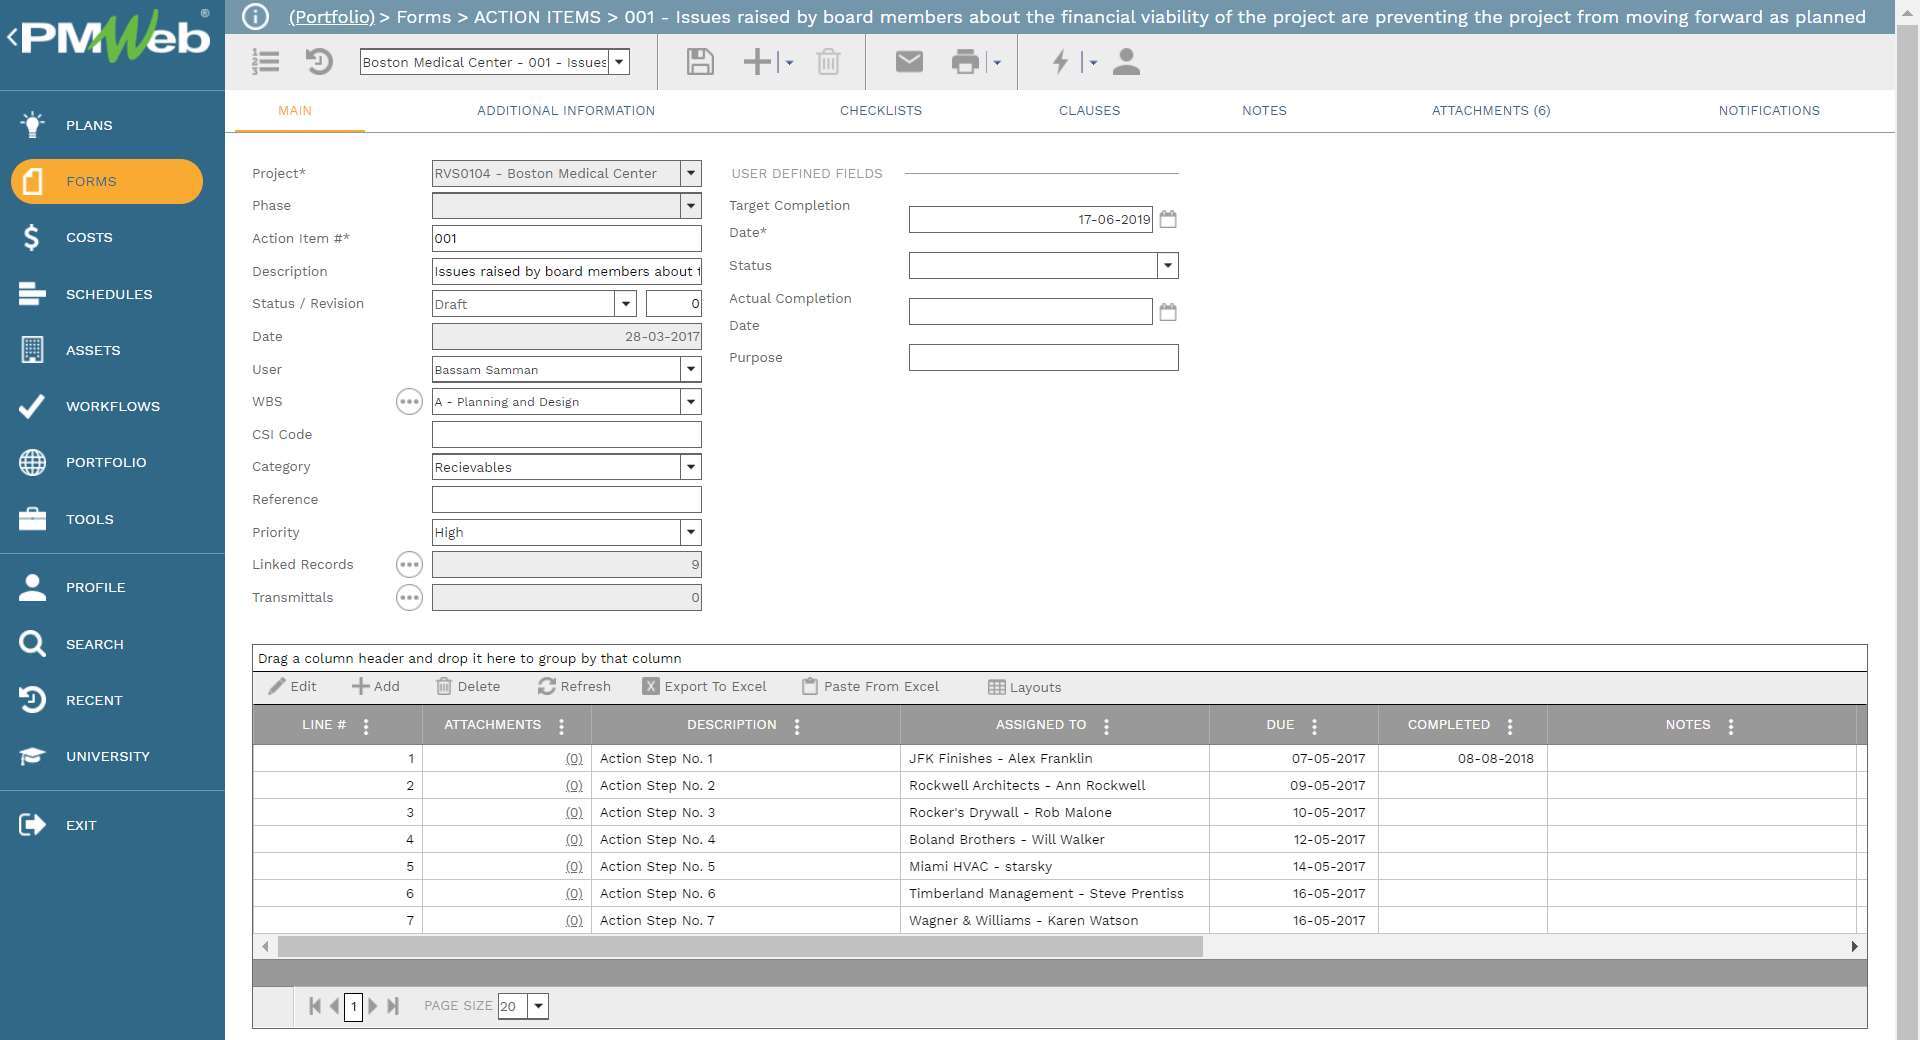Viewport: 1920px width, 1040px height.
Task: Expand the Page Size dropdown
Action: coord(538,1006)
